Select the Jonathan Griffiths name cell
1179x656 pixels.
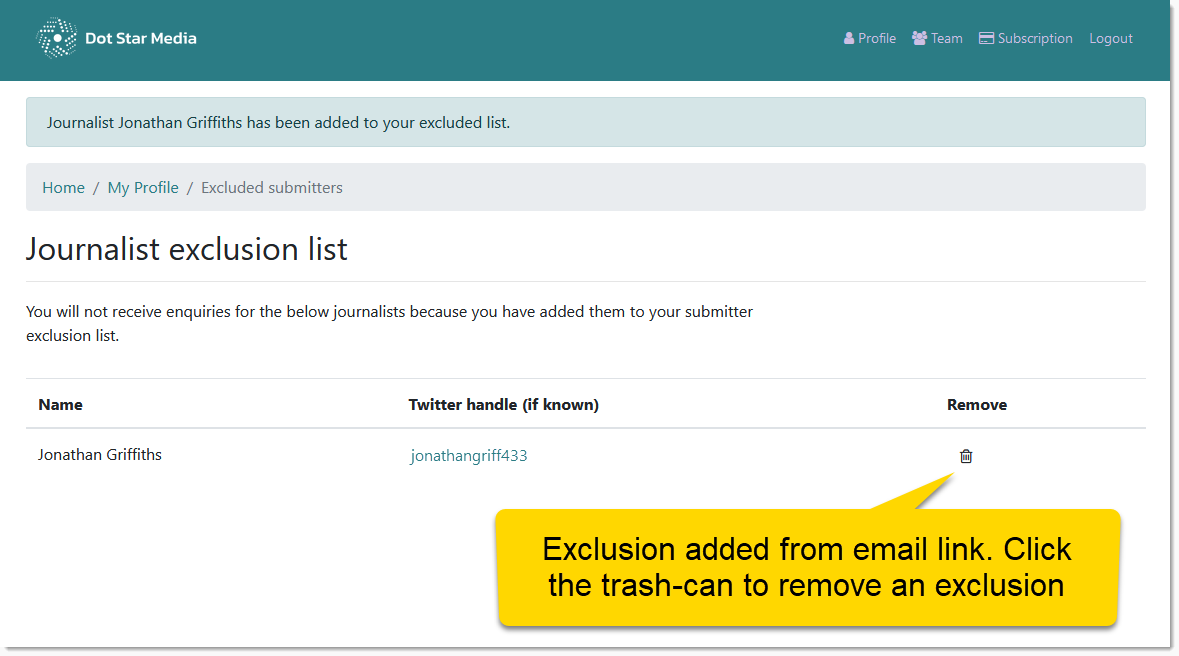click(x=100, y=455)
